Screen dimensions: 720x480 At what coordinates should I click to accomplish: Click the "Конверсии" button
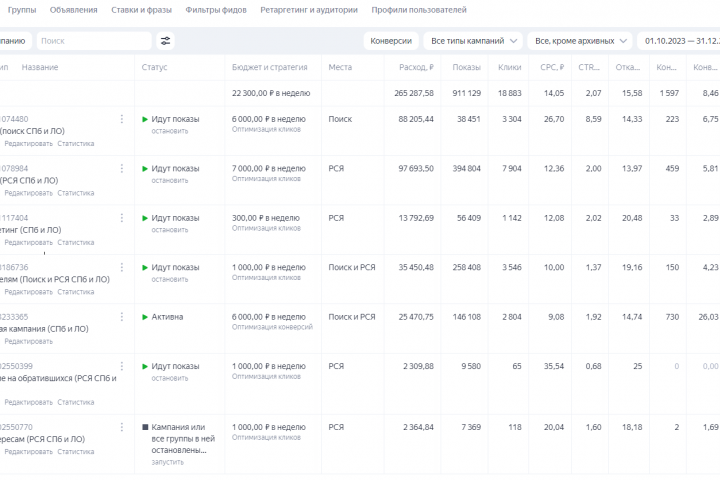(x=390, y=41)
